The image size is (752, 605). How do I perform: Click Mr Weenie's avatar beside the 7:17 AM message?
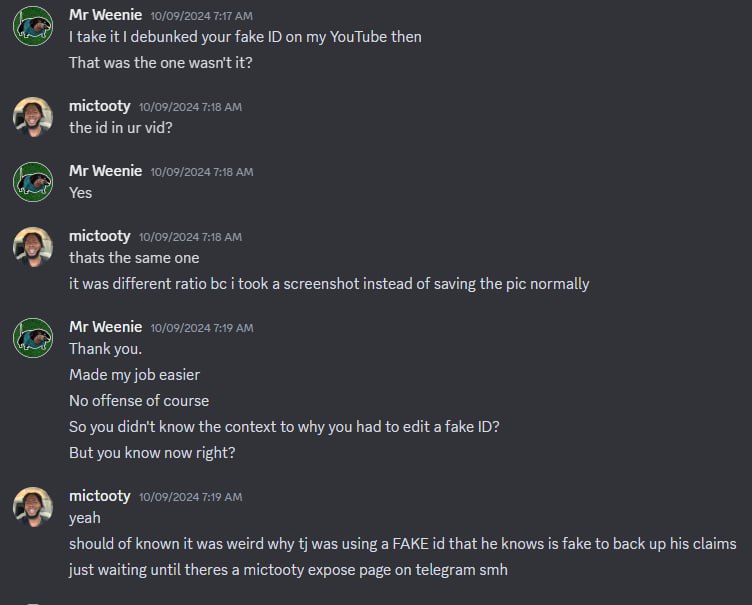32,26
